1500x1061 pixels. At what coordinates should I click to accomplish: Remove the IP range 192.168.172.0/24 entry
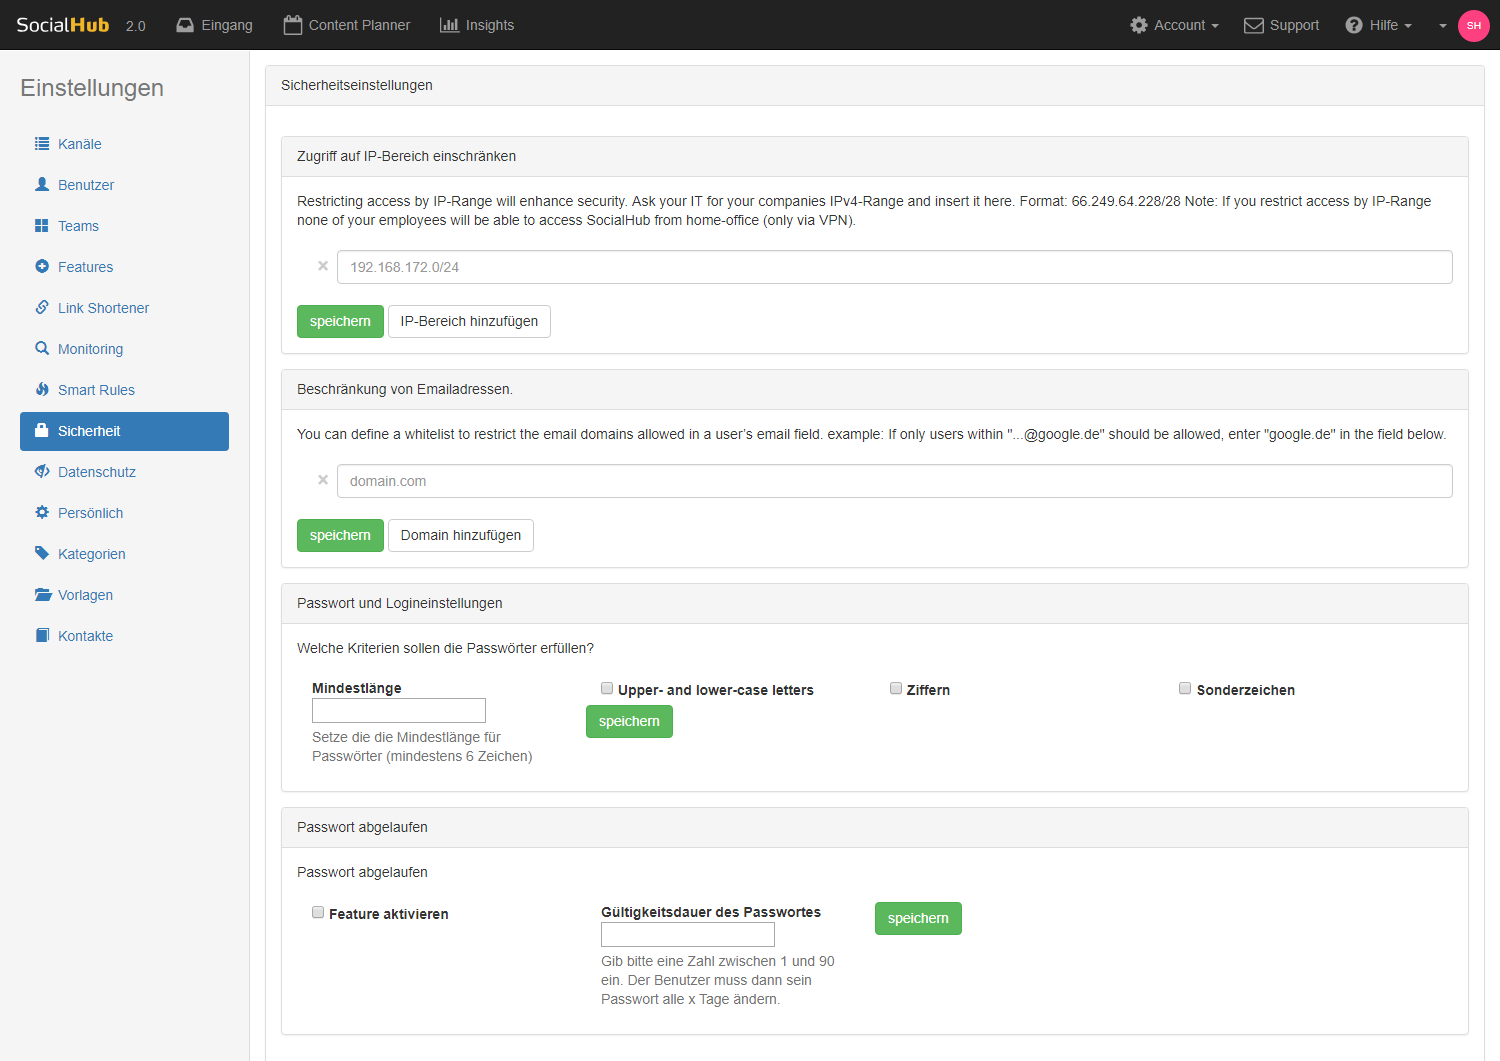click(x=323, y=266)
